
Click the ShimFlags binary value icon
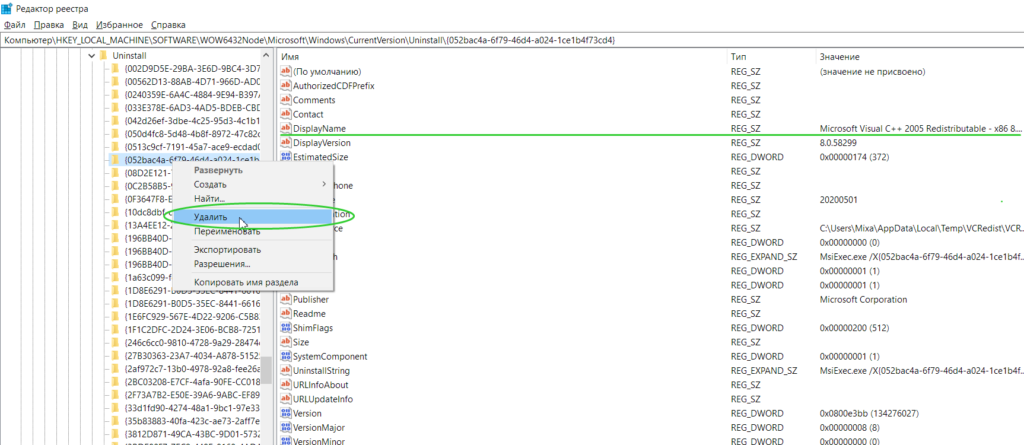click(x=285, y=327)
